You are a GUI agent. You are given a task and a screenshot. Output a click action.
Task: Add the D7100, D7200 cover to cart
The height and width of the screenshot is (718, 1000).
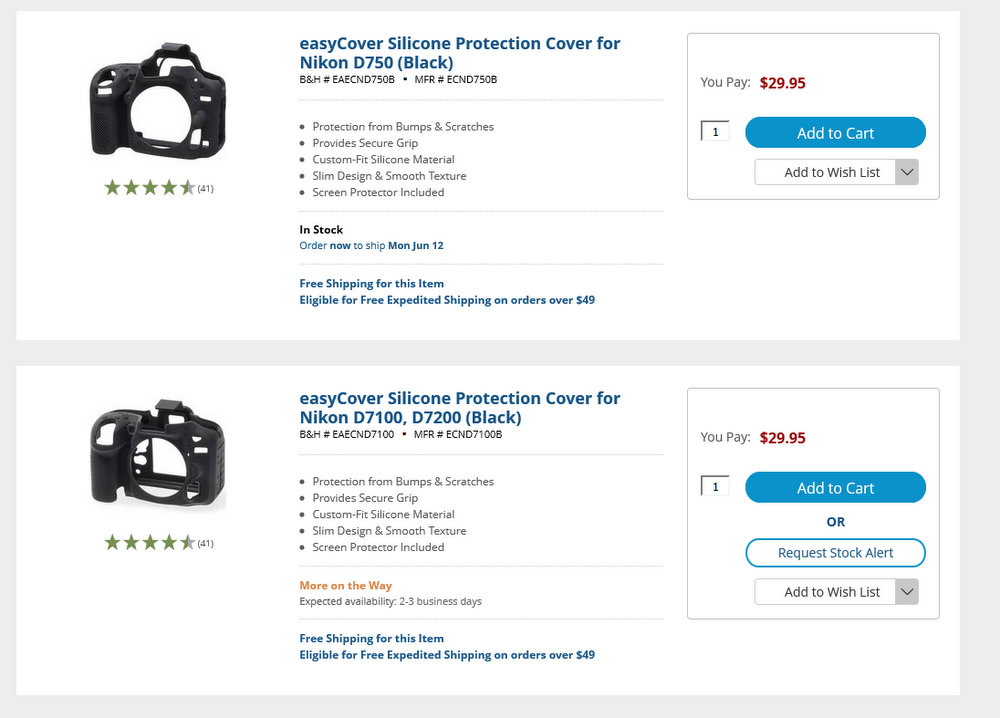pos(835,488)
